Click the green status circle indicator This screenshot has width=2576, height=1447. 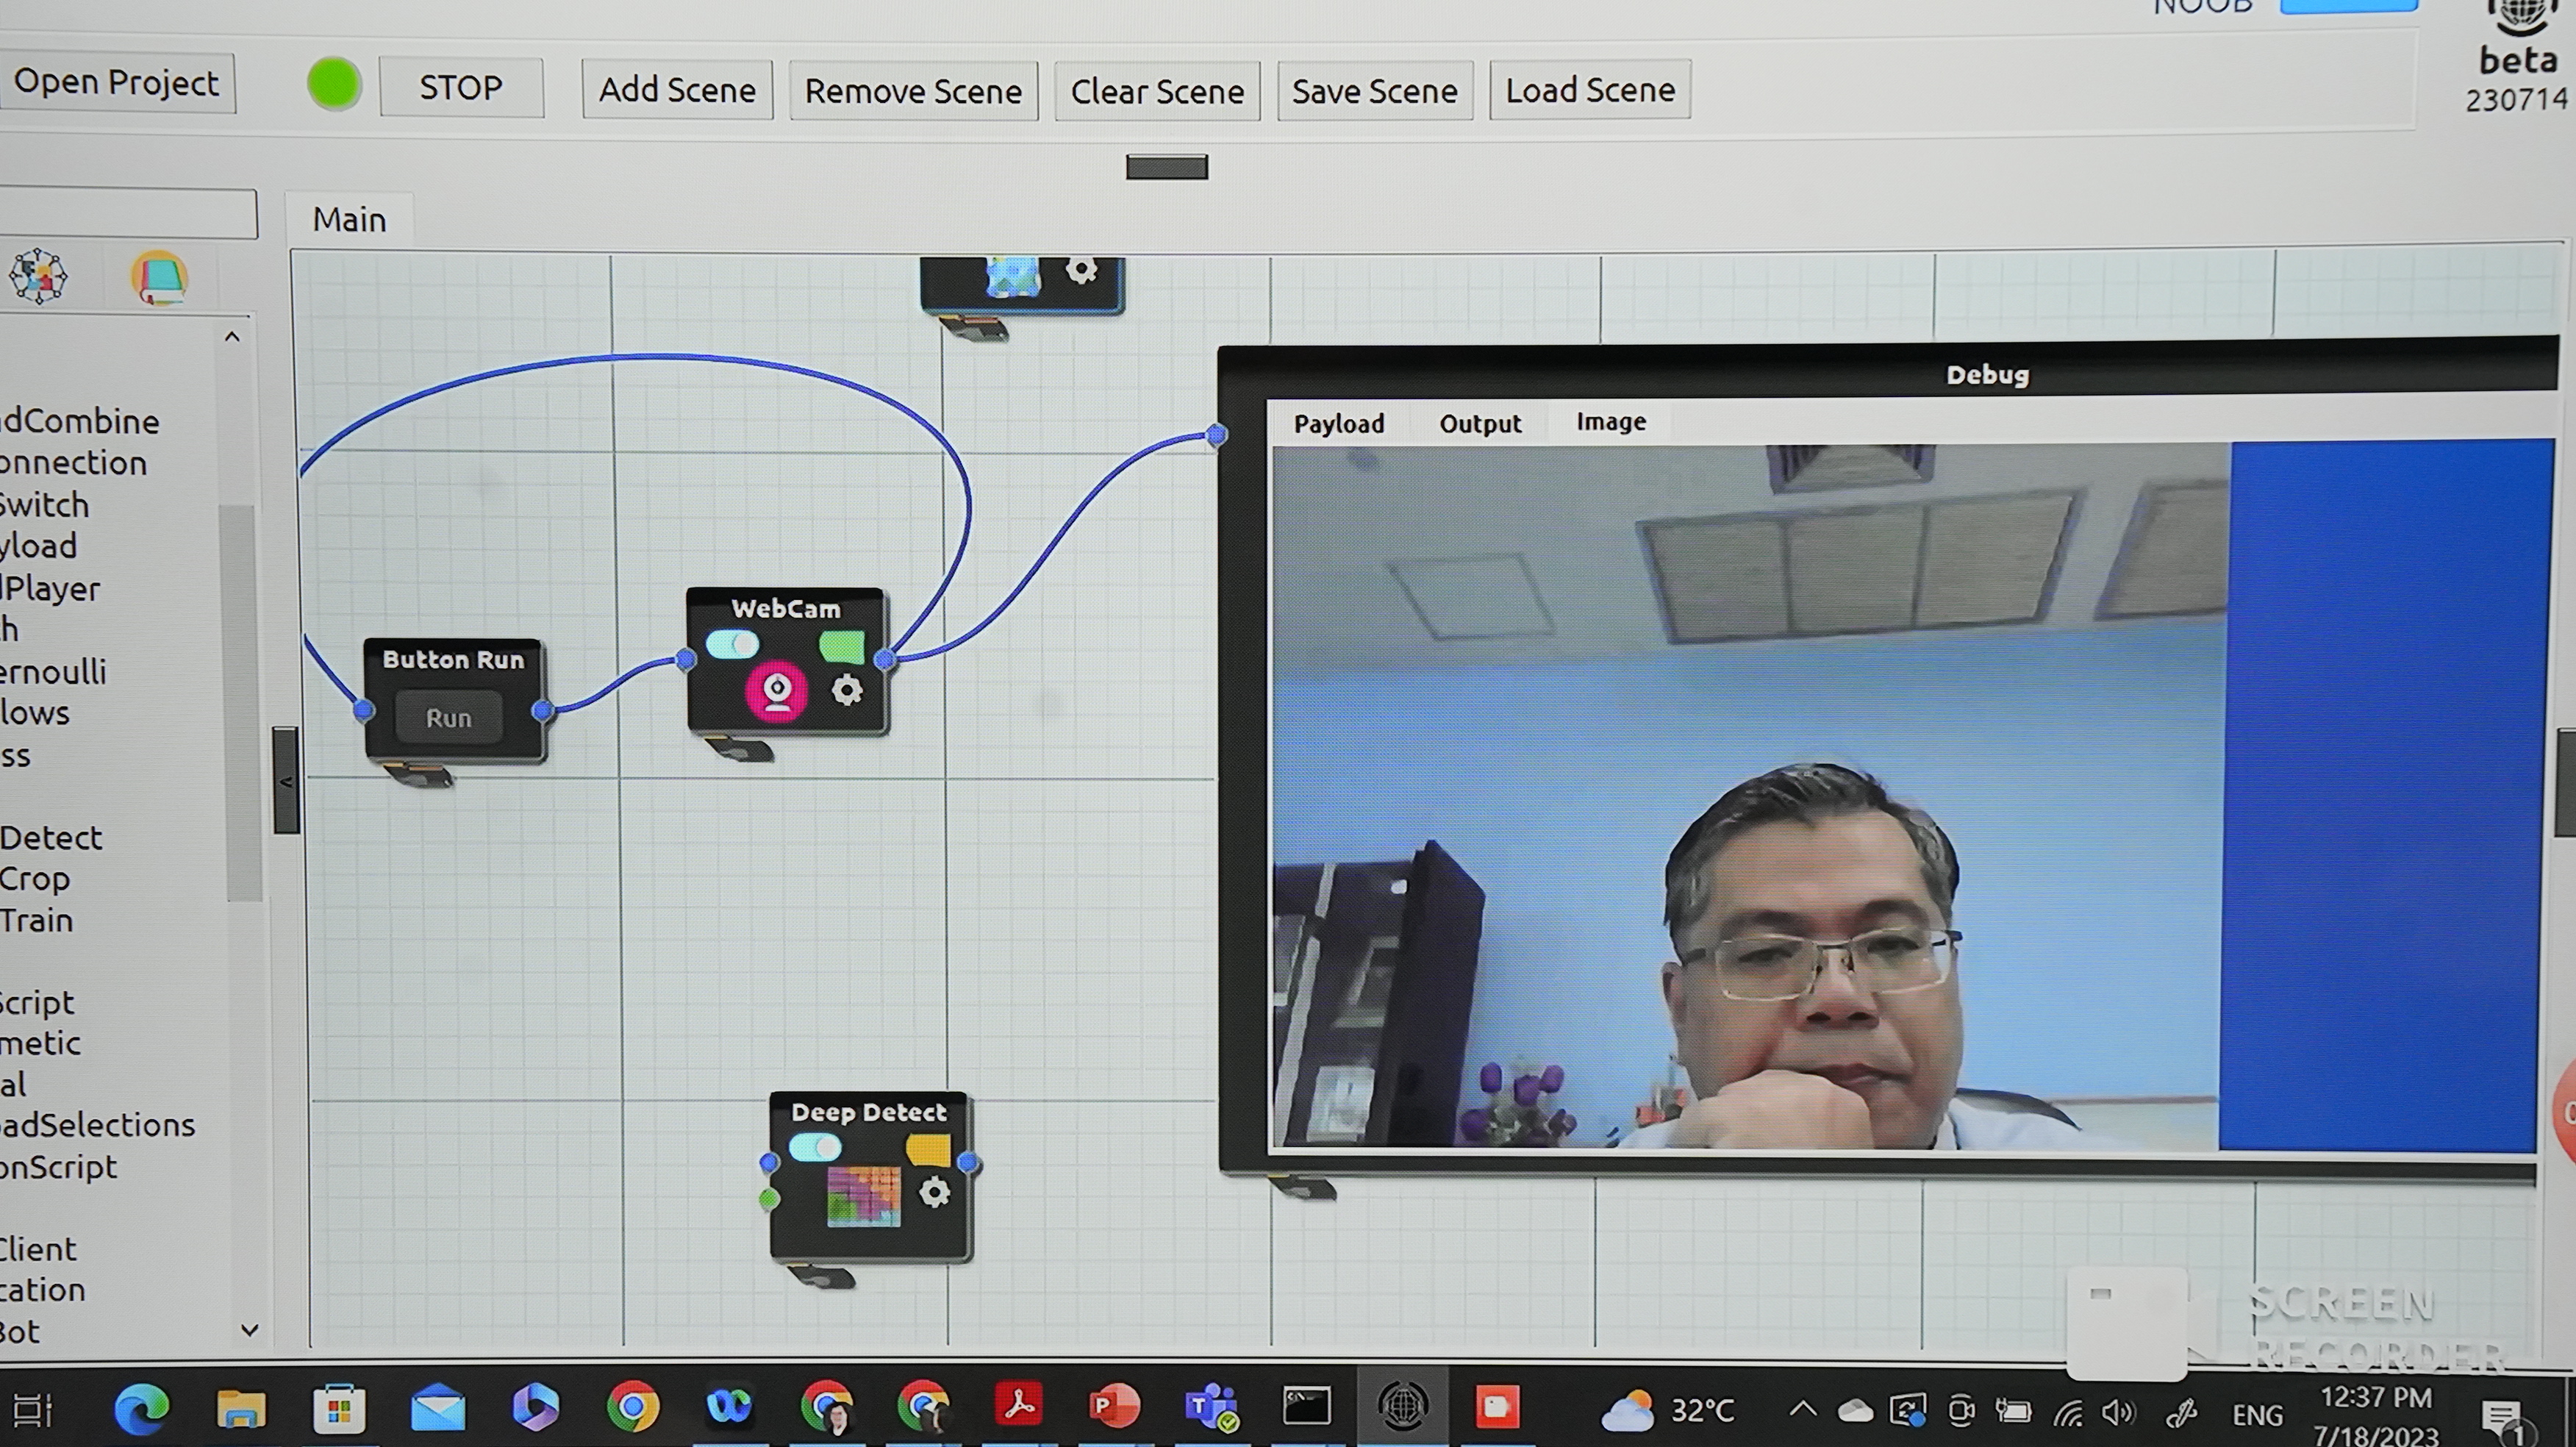click(334, 84)
